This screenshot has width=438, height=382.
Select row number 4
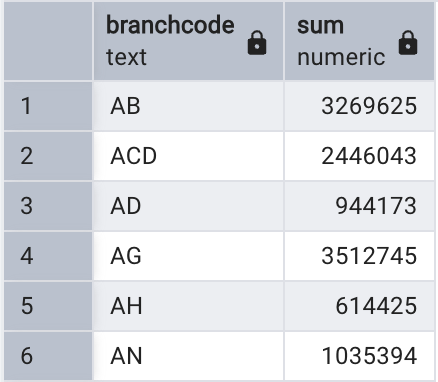pyautogui.click(x=48, y=256)
